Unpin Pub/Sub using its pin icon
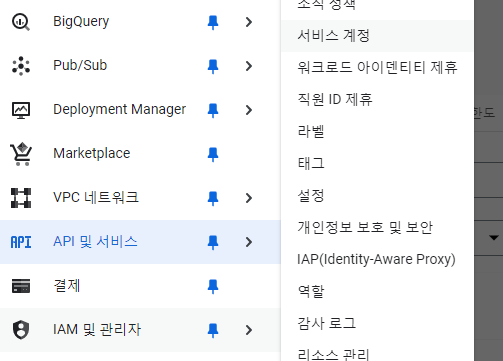Viewport: 503px width, 361px height. 213,66
